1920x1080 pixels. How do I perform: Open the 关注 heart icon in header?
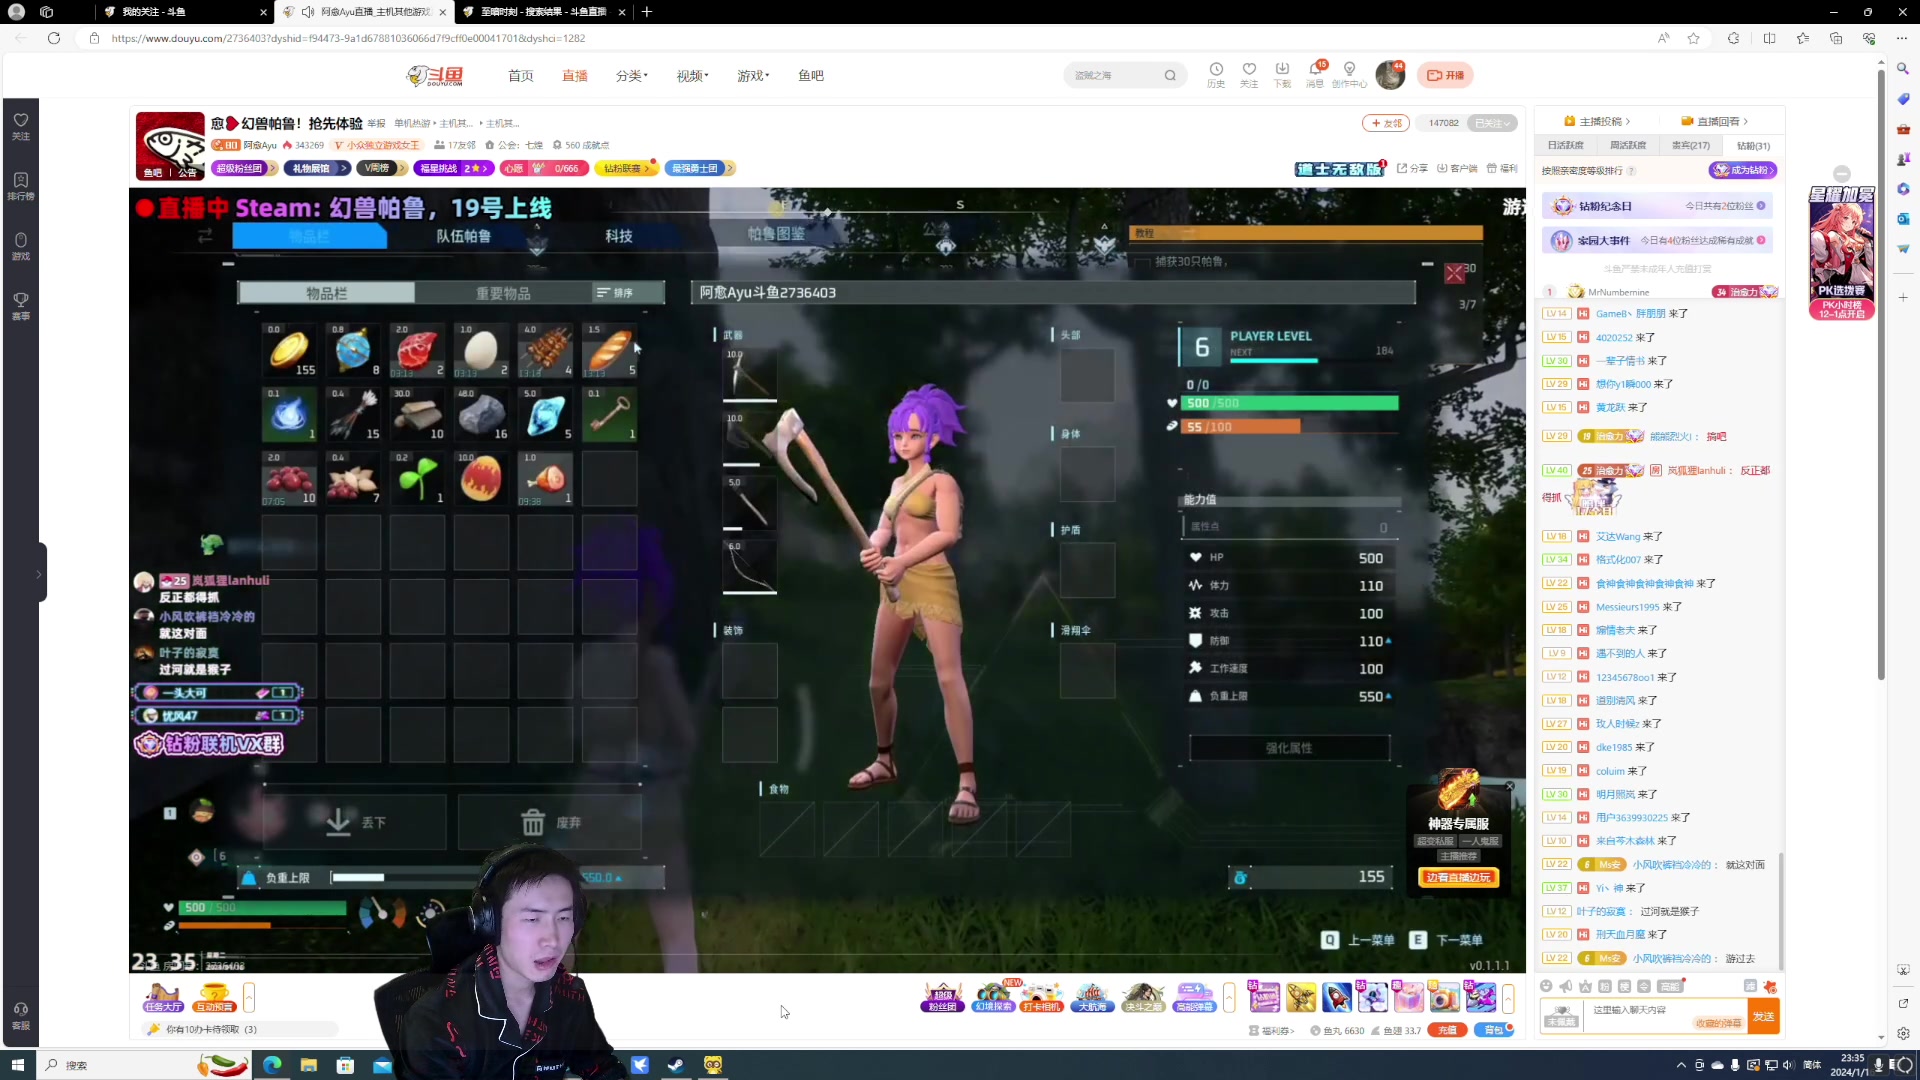pyautogui.click(x=1249, y=75)
